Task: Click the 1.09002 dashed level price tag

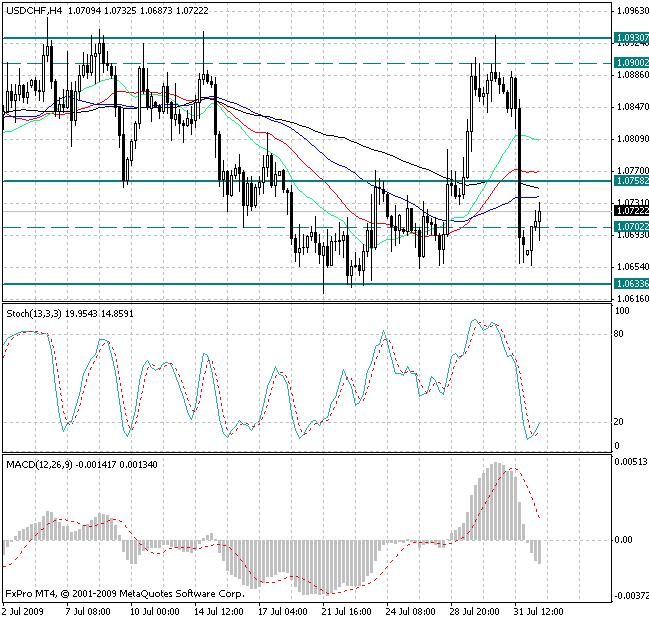Action: [629, 62]
